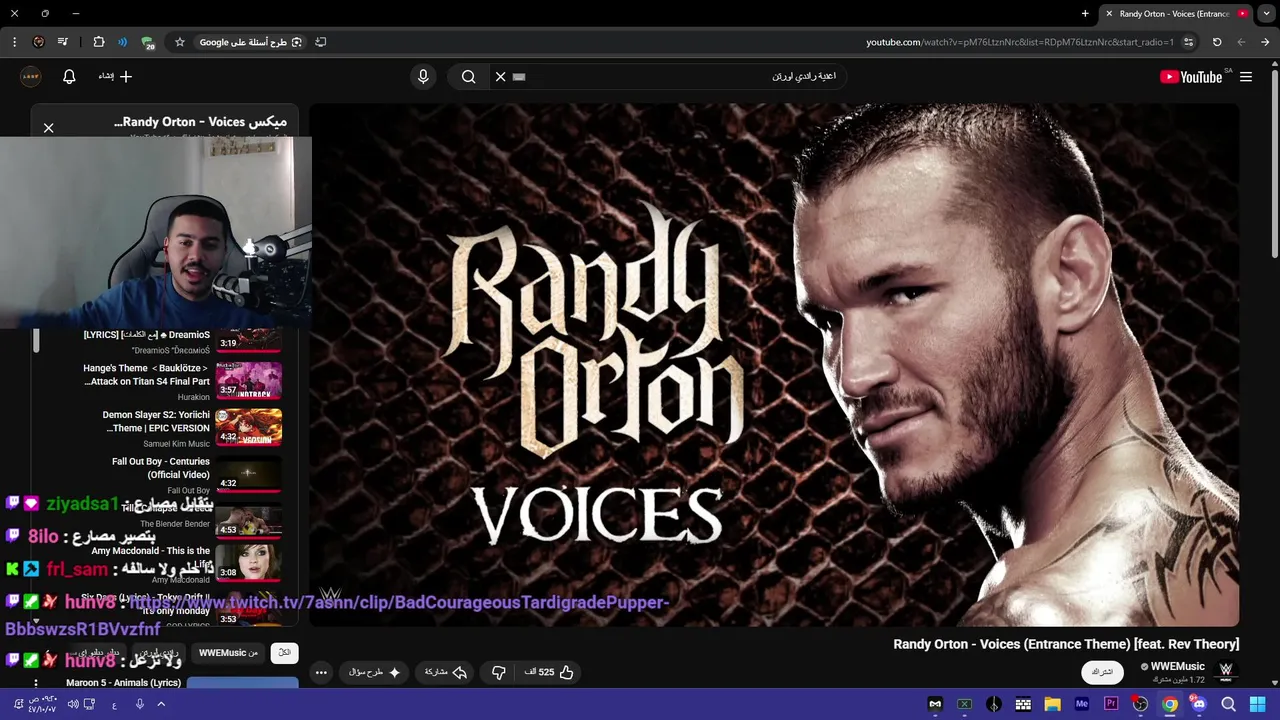Clear the YouTube search text
1280x720 pixels.
pyautogui.click(x=501, y=77)
